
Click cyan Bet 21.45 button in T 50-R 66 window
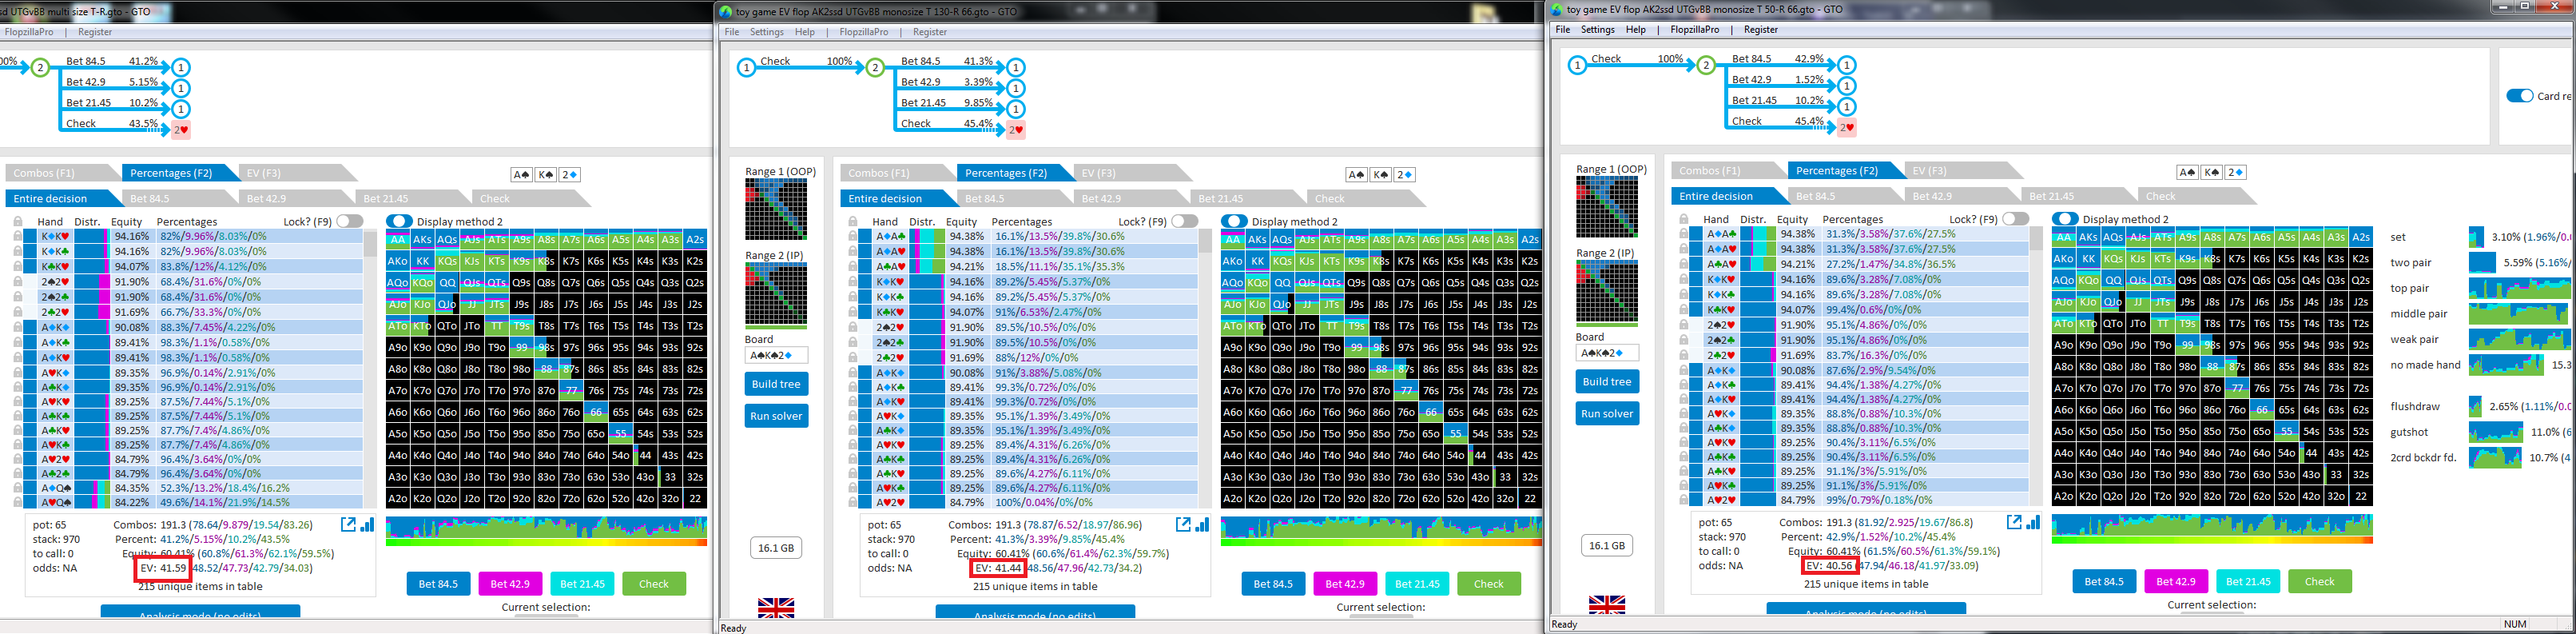coord(2248,581)
